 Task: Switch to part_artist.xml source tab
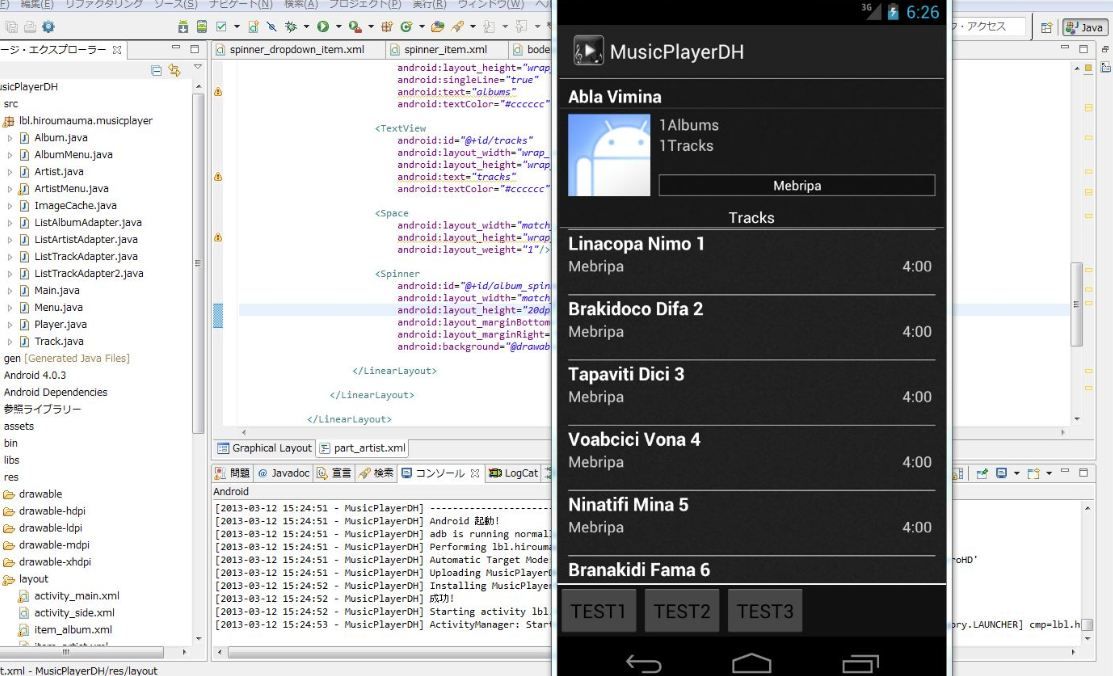(x=363, y=448)
